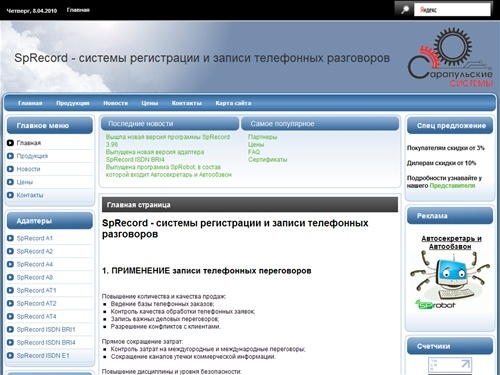Click arrow icon beside SpRecord A1

10,238
